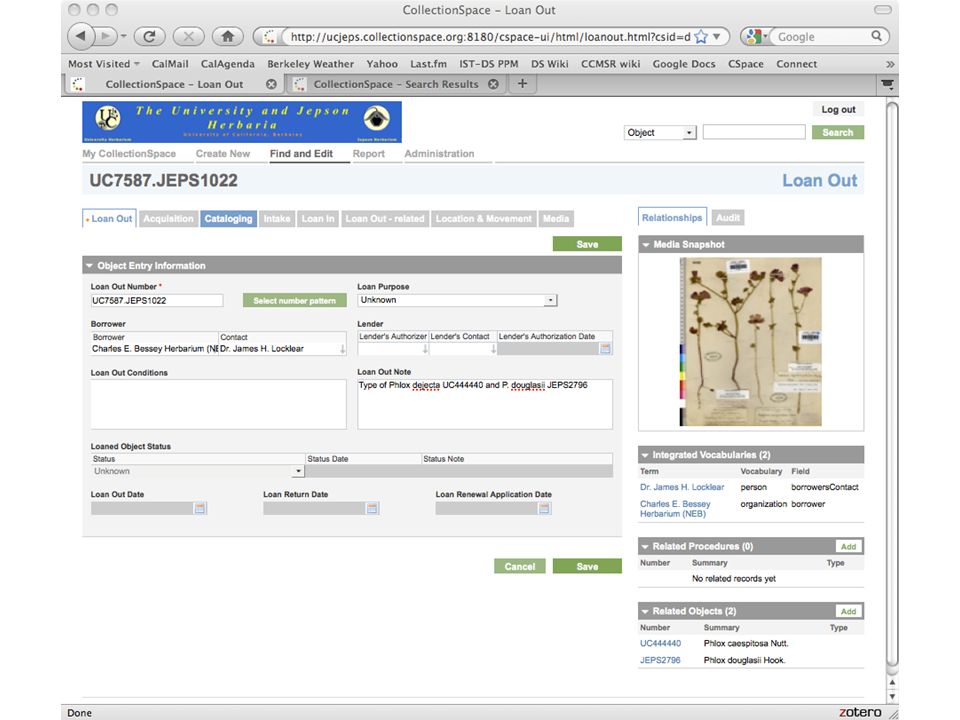Switch to the Cataloging tab

coord(228,219)
